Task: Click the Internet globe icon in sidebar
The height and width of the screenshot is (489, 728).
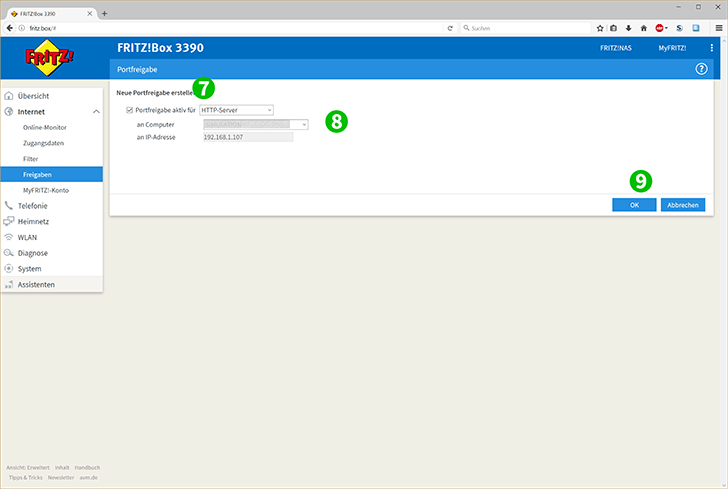Action: [x=8, y=111]
